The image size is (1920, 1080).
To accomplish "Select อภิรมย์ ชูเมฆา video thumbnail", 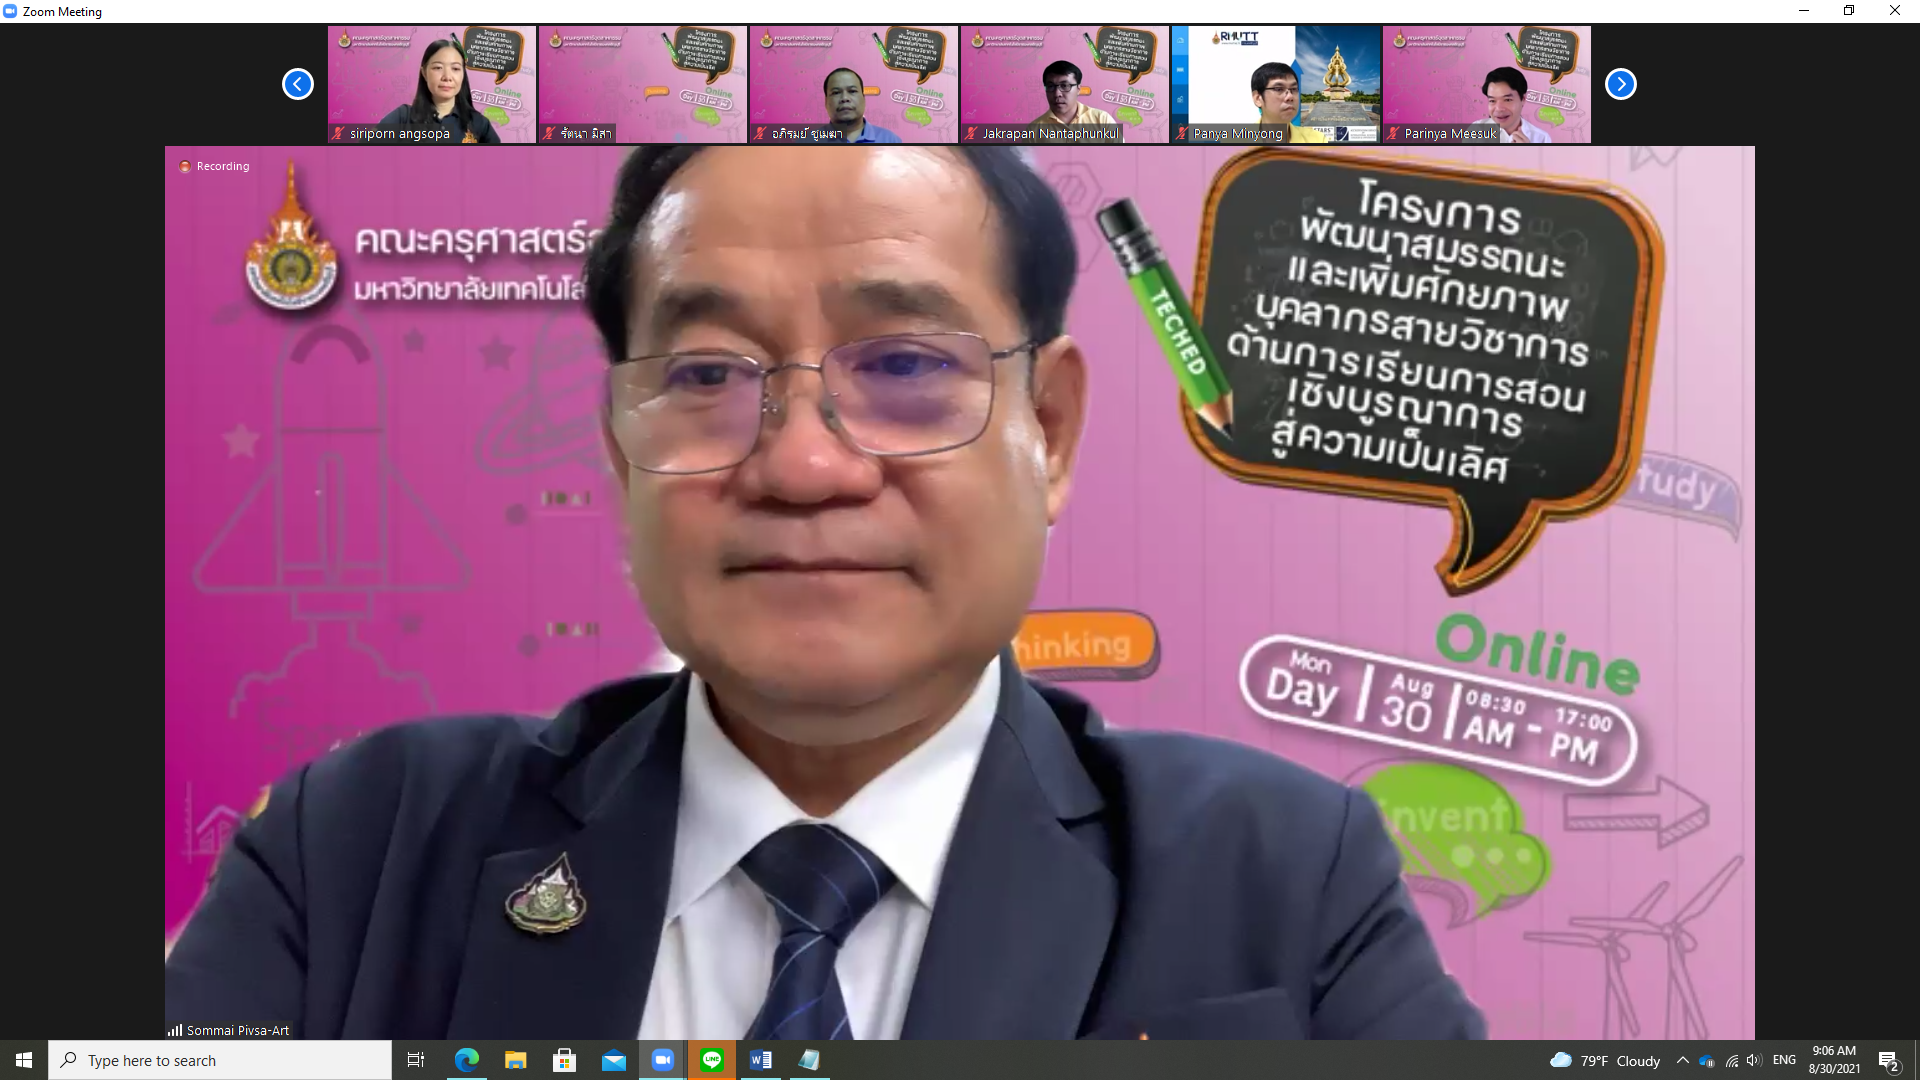I will [854, 84].
